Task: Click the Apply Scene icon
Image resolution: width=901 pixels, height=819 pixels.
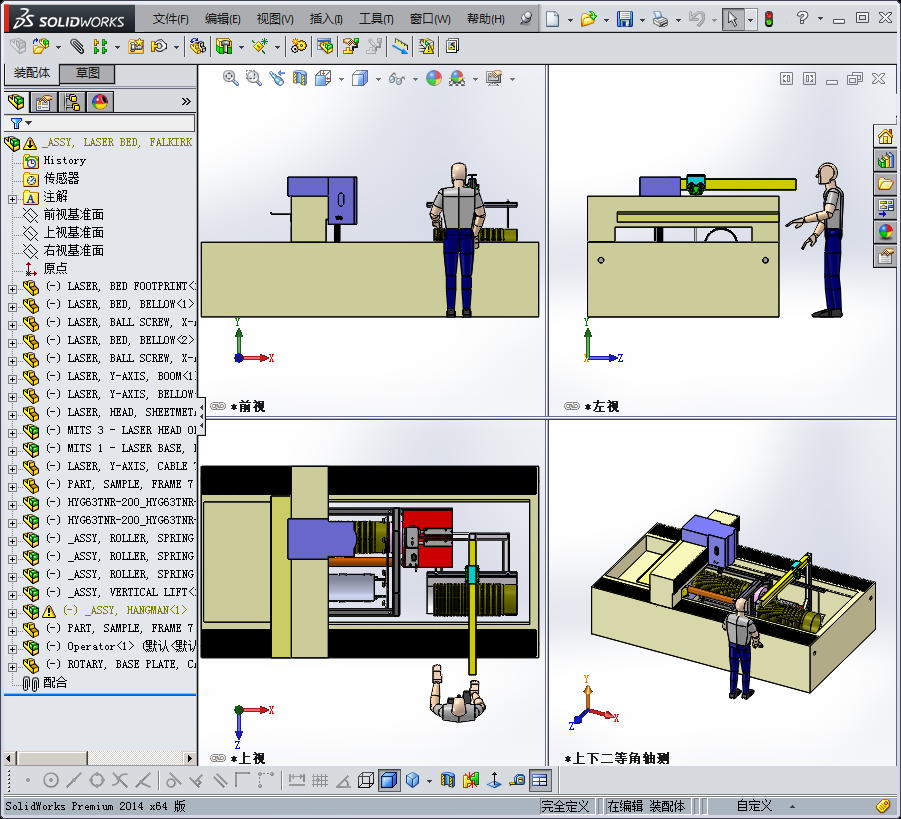Action: (x=457, y=78)
